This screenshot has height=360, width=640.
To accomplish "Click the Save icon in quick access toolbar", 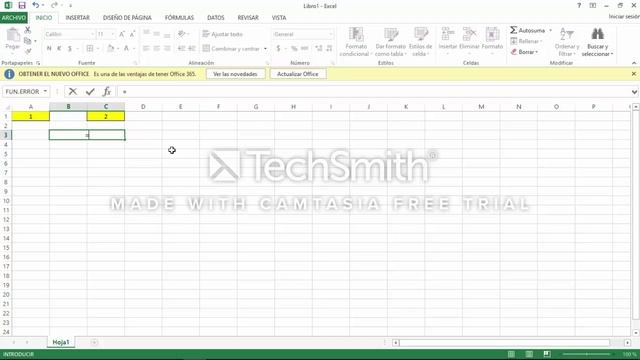I will click(x=22, y=6).
